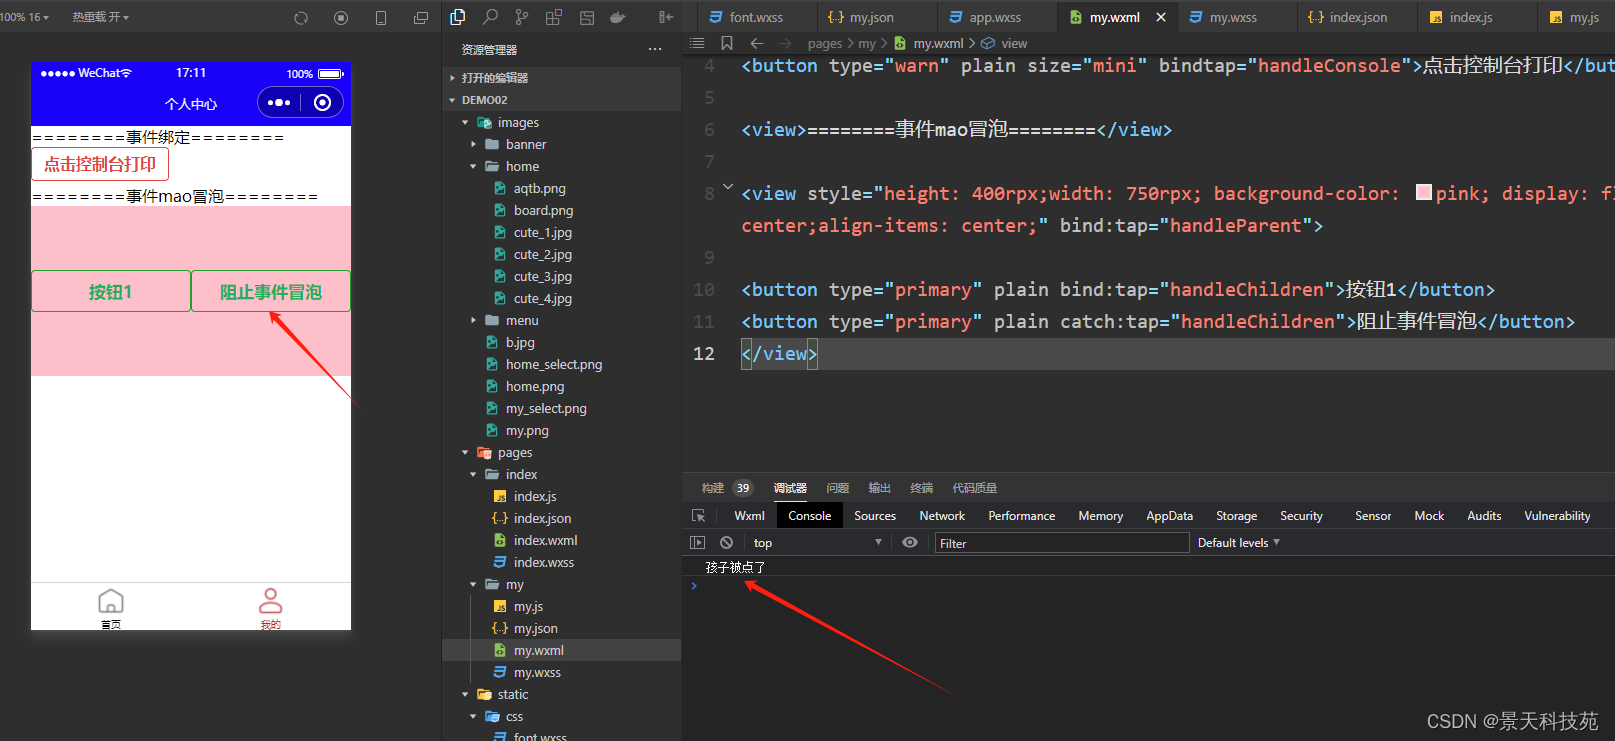This screenshot has height=741, width=1615.
Task: Close the my.wxml editor tab
Action: (x=1161, y=17)
